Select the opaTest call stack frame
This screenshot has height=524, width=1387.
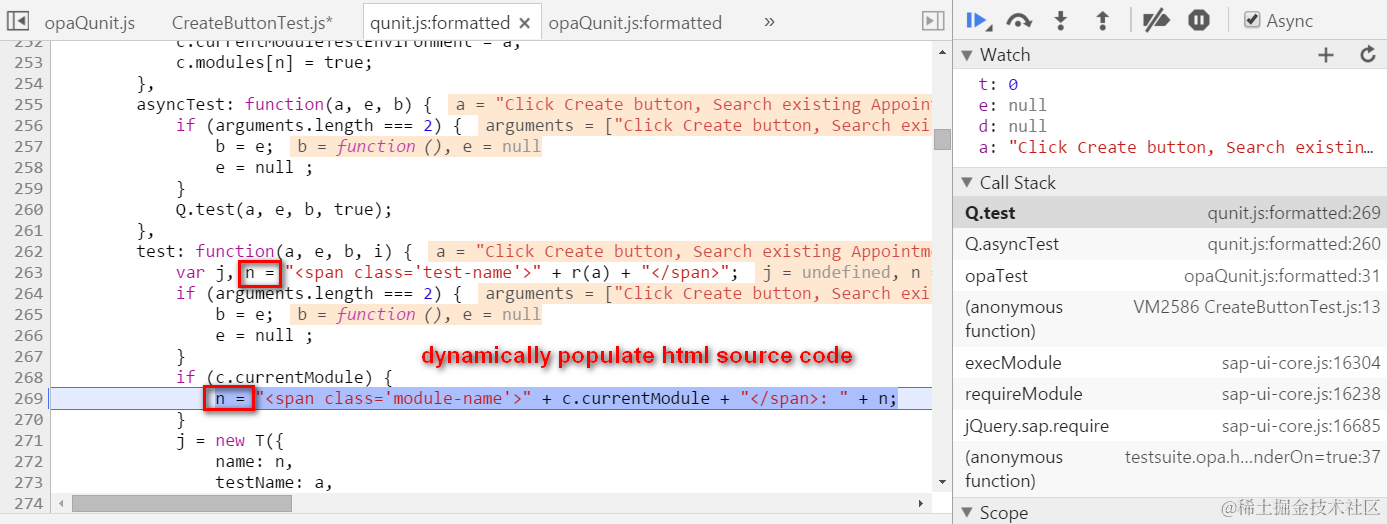pos(1170,275)
